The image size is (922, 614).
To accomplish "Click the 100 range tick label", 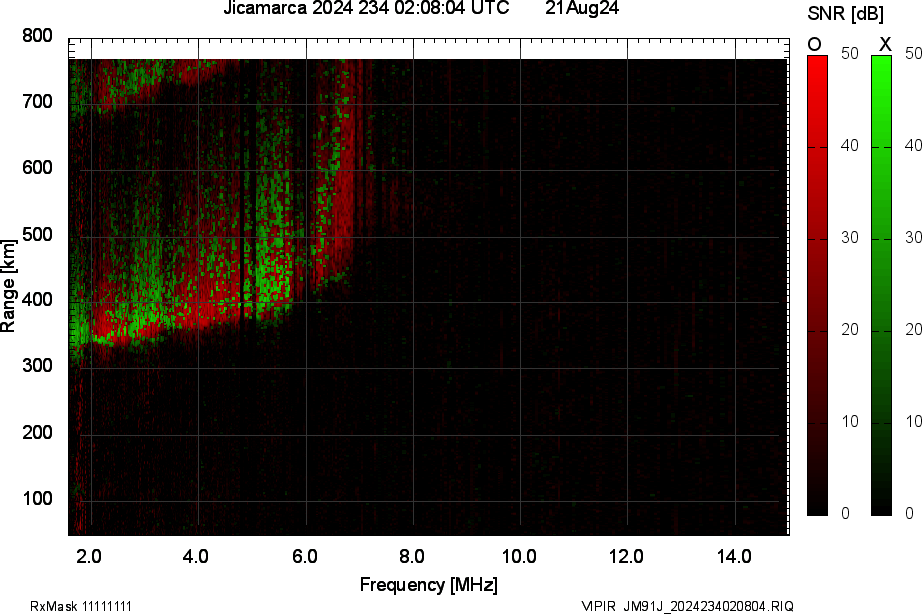I will (x=38, y=499).
